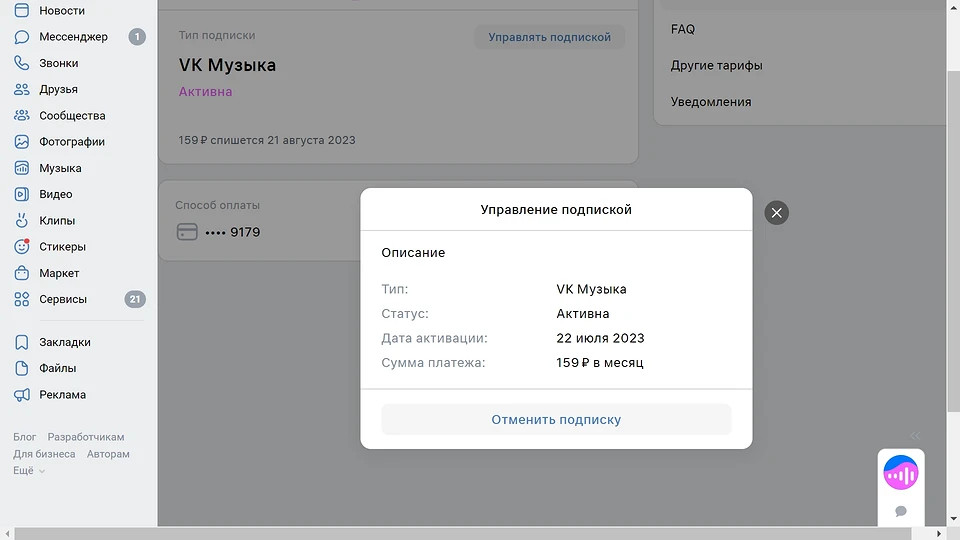
Task: Open Music via the note icon
Action: pyautogui.click(x=22, y=168)
